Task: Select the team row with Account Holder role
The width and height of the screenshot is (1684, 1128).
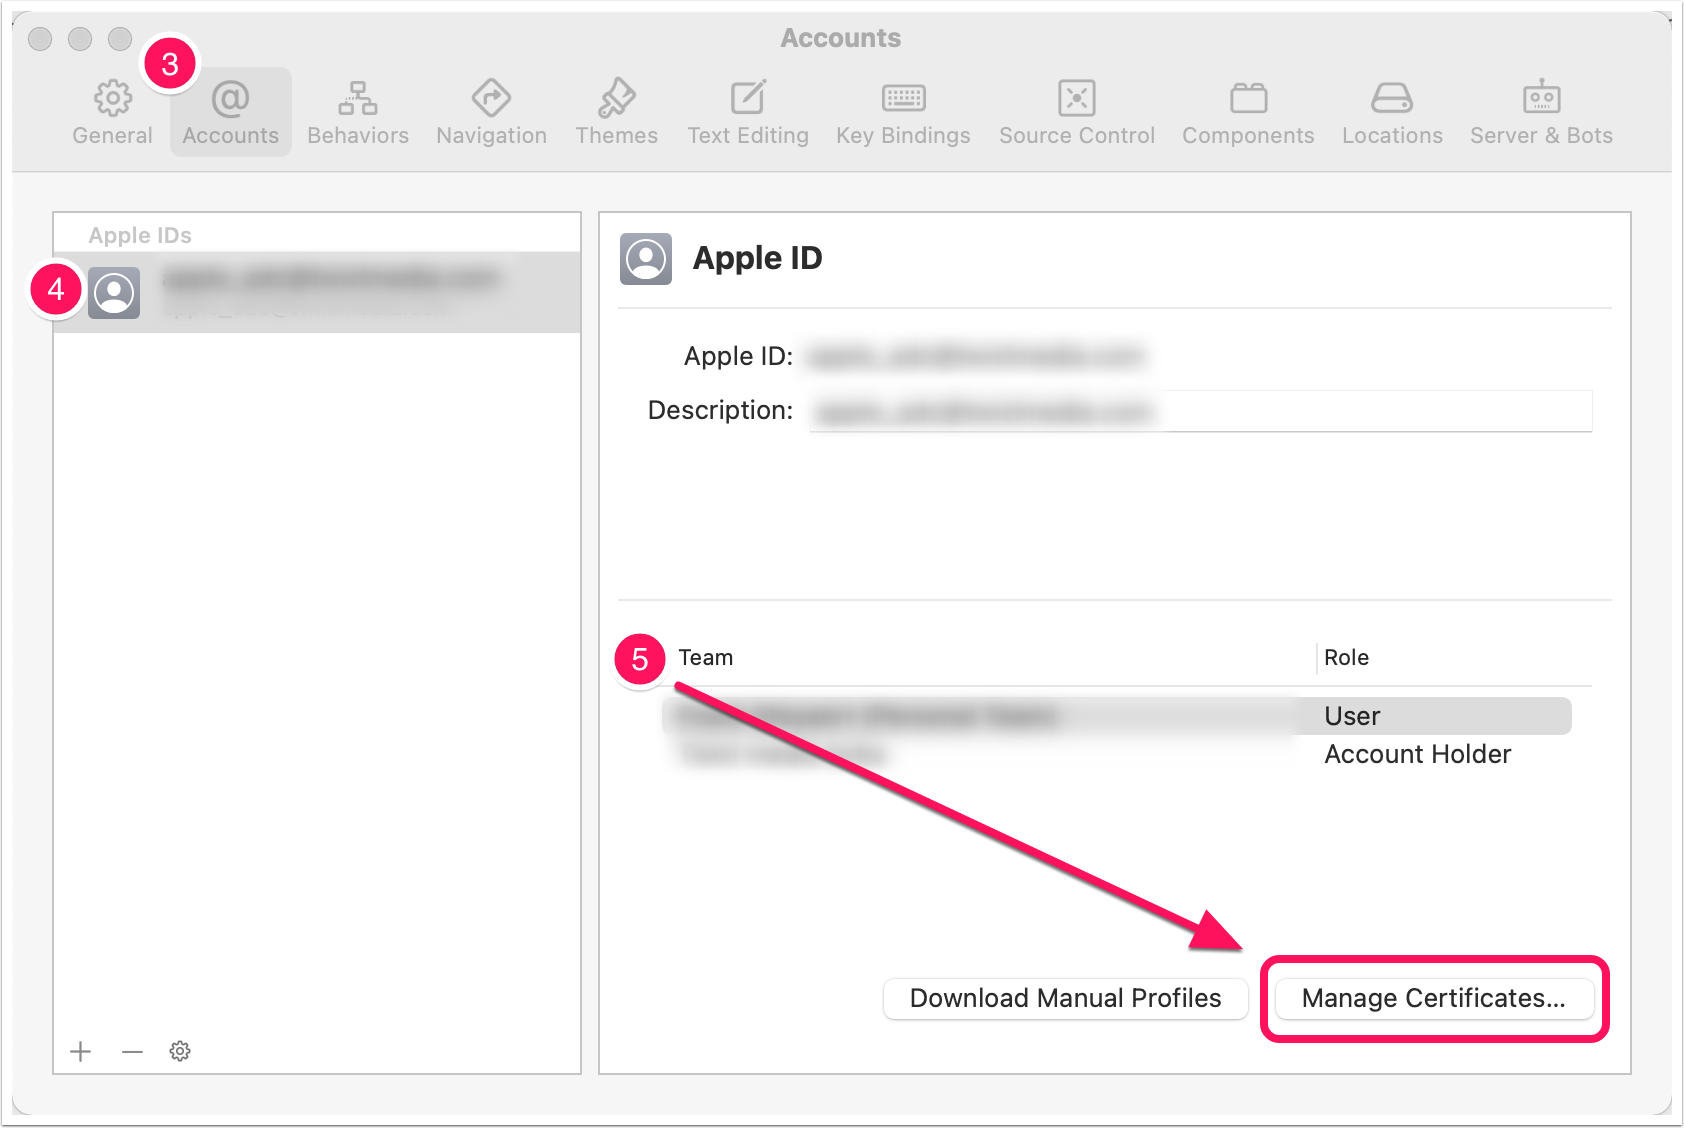Action: point(1117,754)
